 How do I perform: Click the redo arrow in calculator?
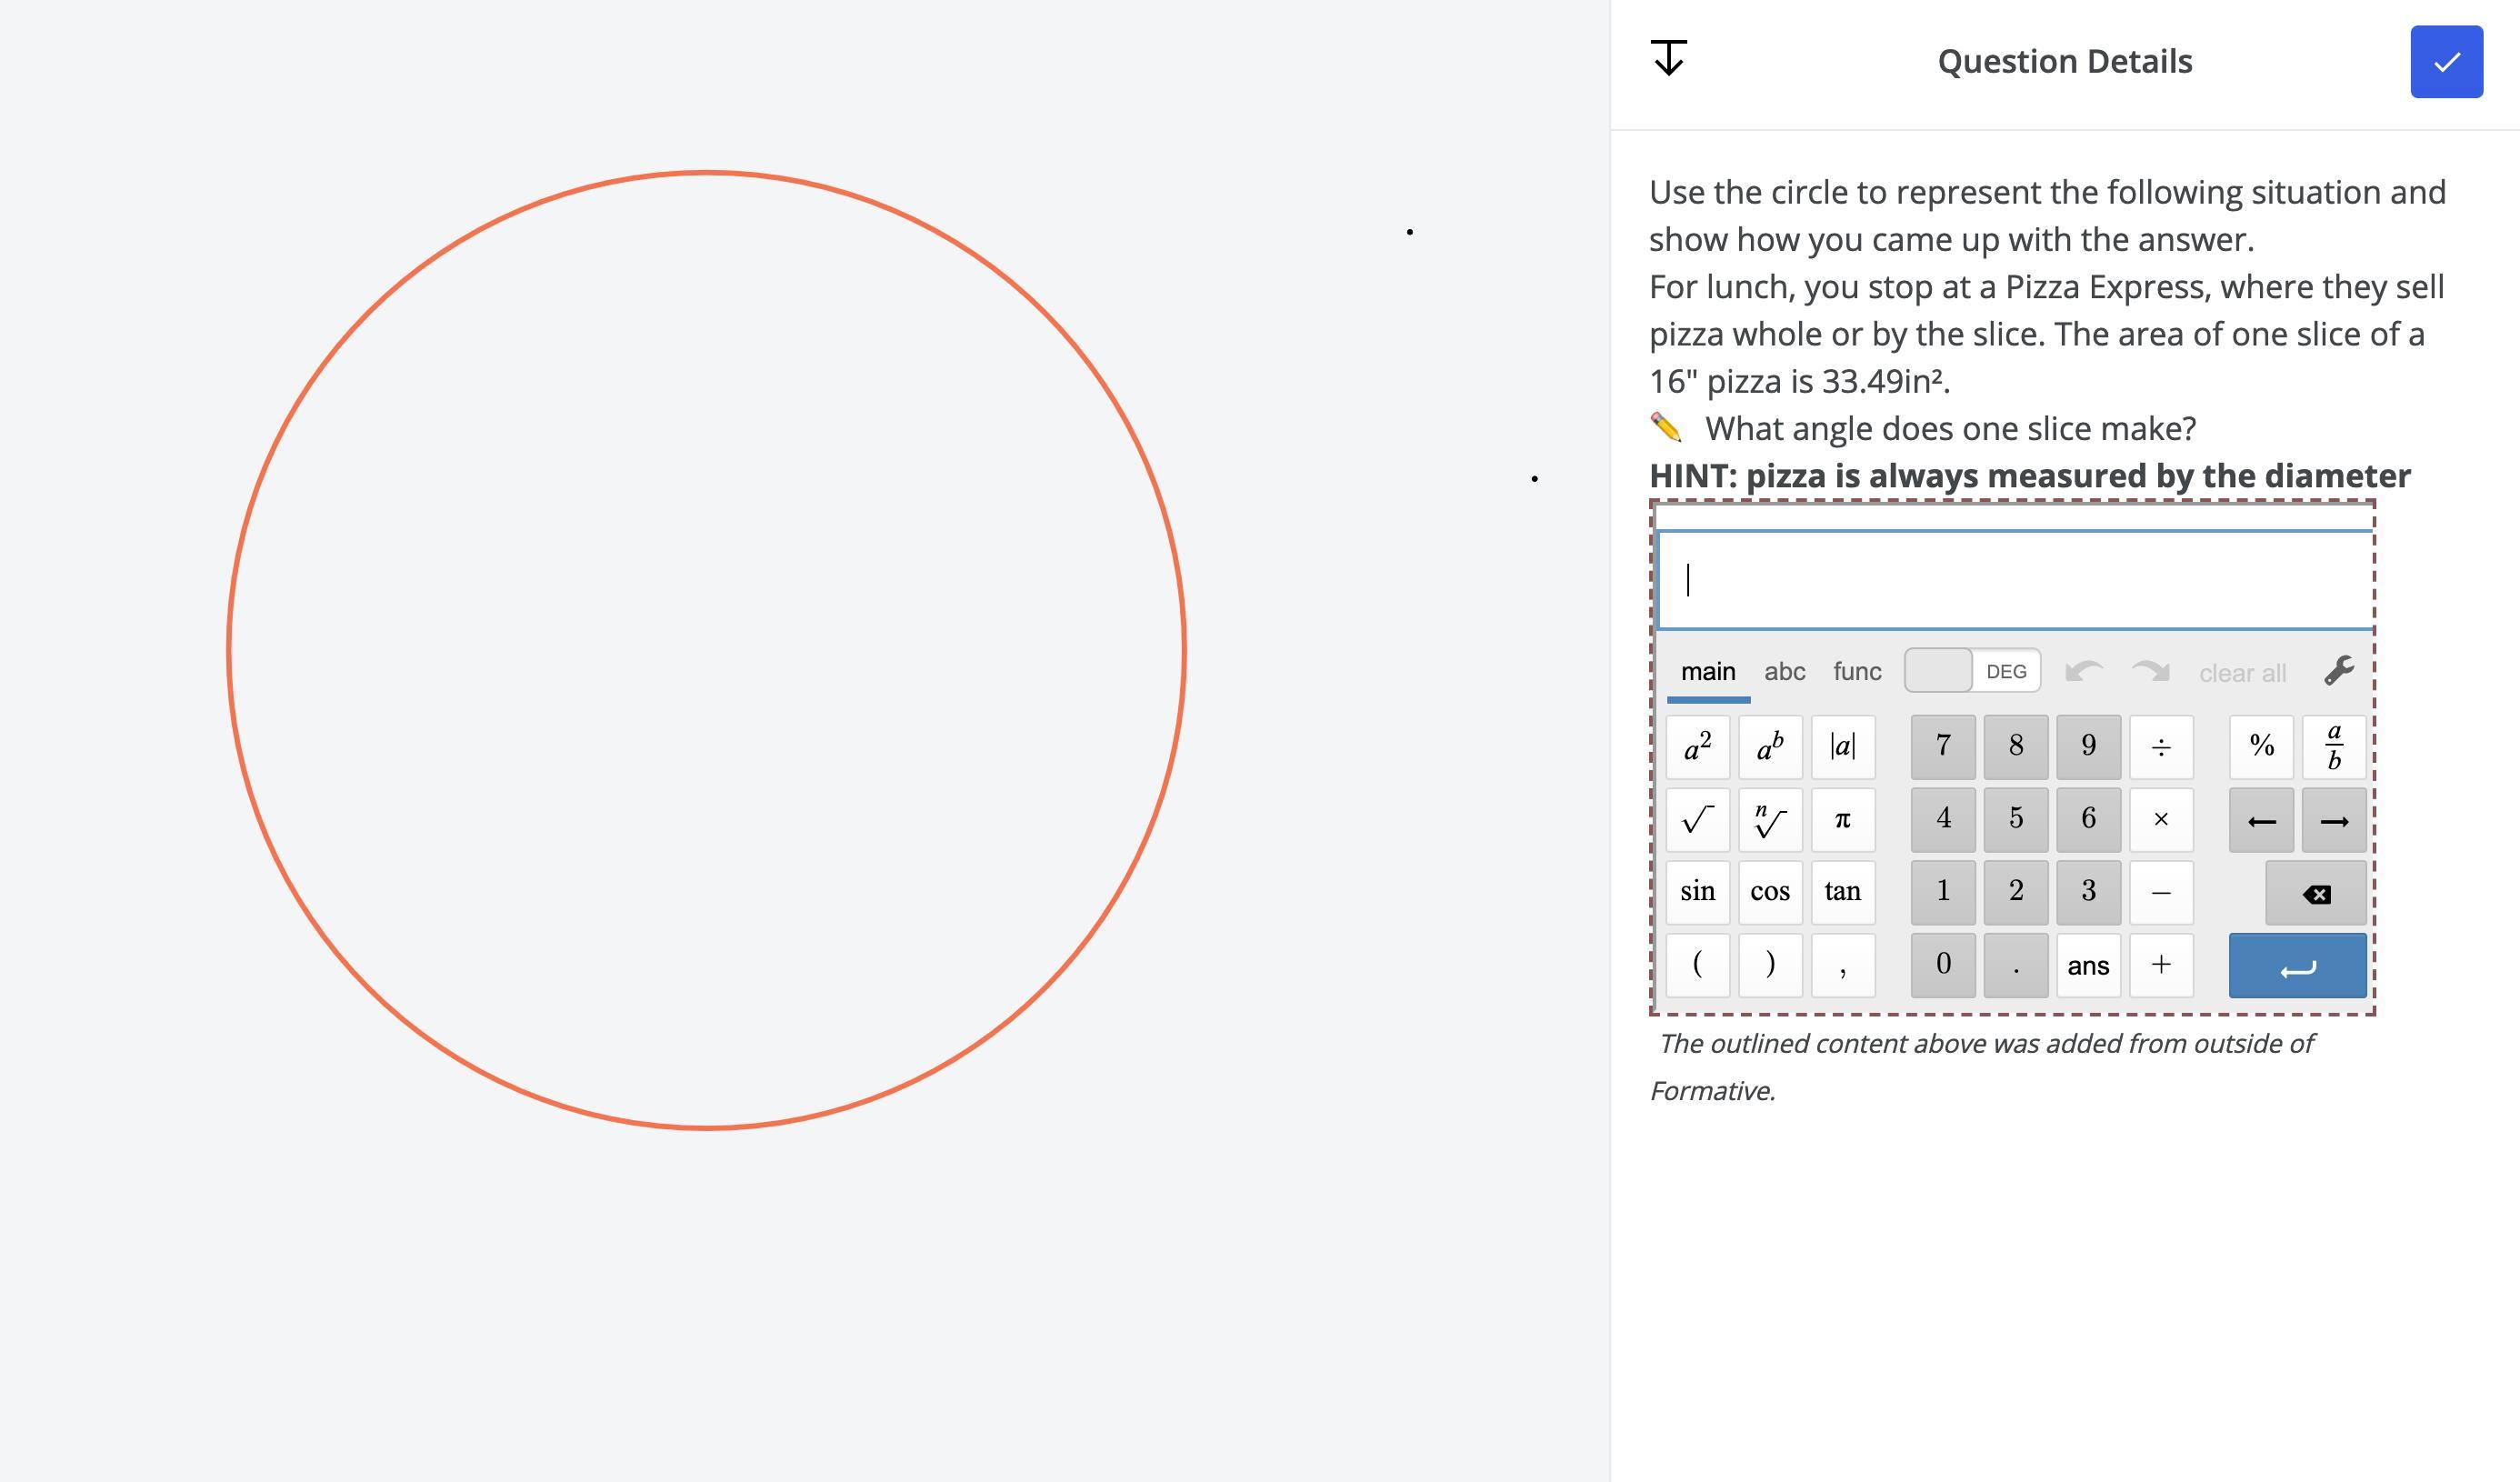click(2150, 671)
